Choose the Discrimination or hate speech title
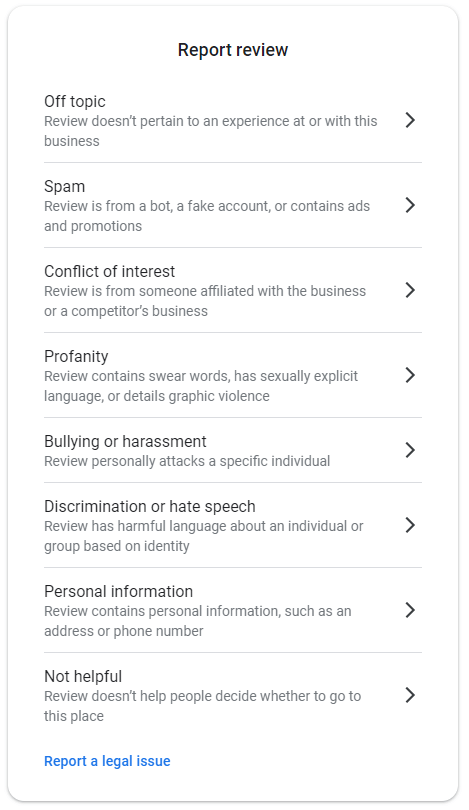469x810 pixels. (x=150, y=506)
